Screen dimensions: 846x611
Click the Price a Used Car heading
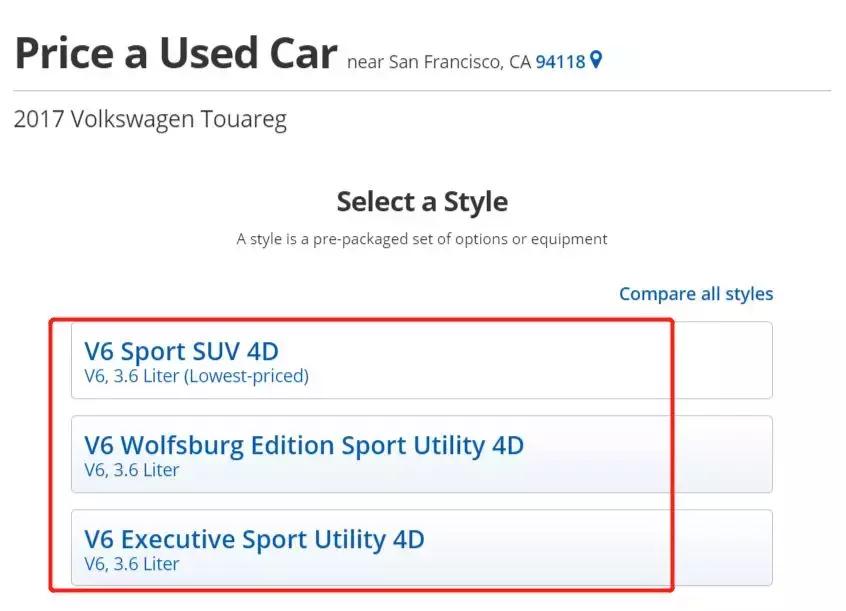click(x=175, y=51)
